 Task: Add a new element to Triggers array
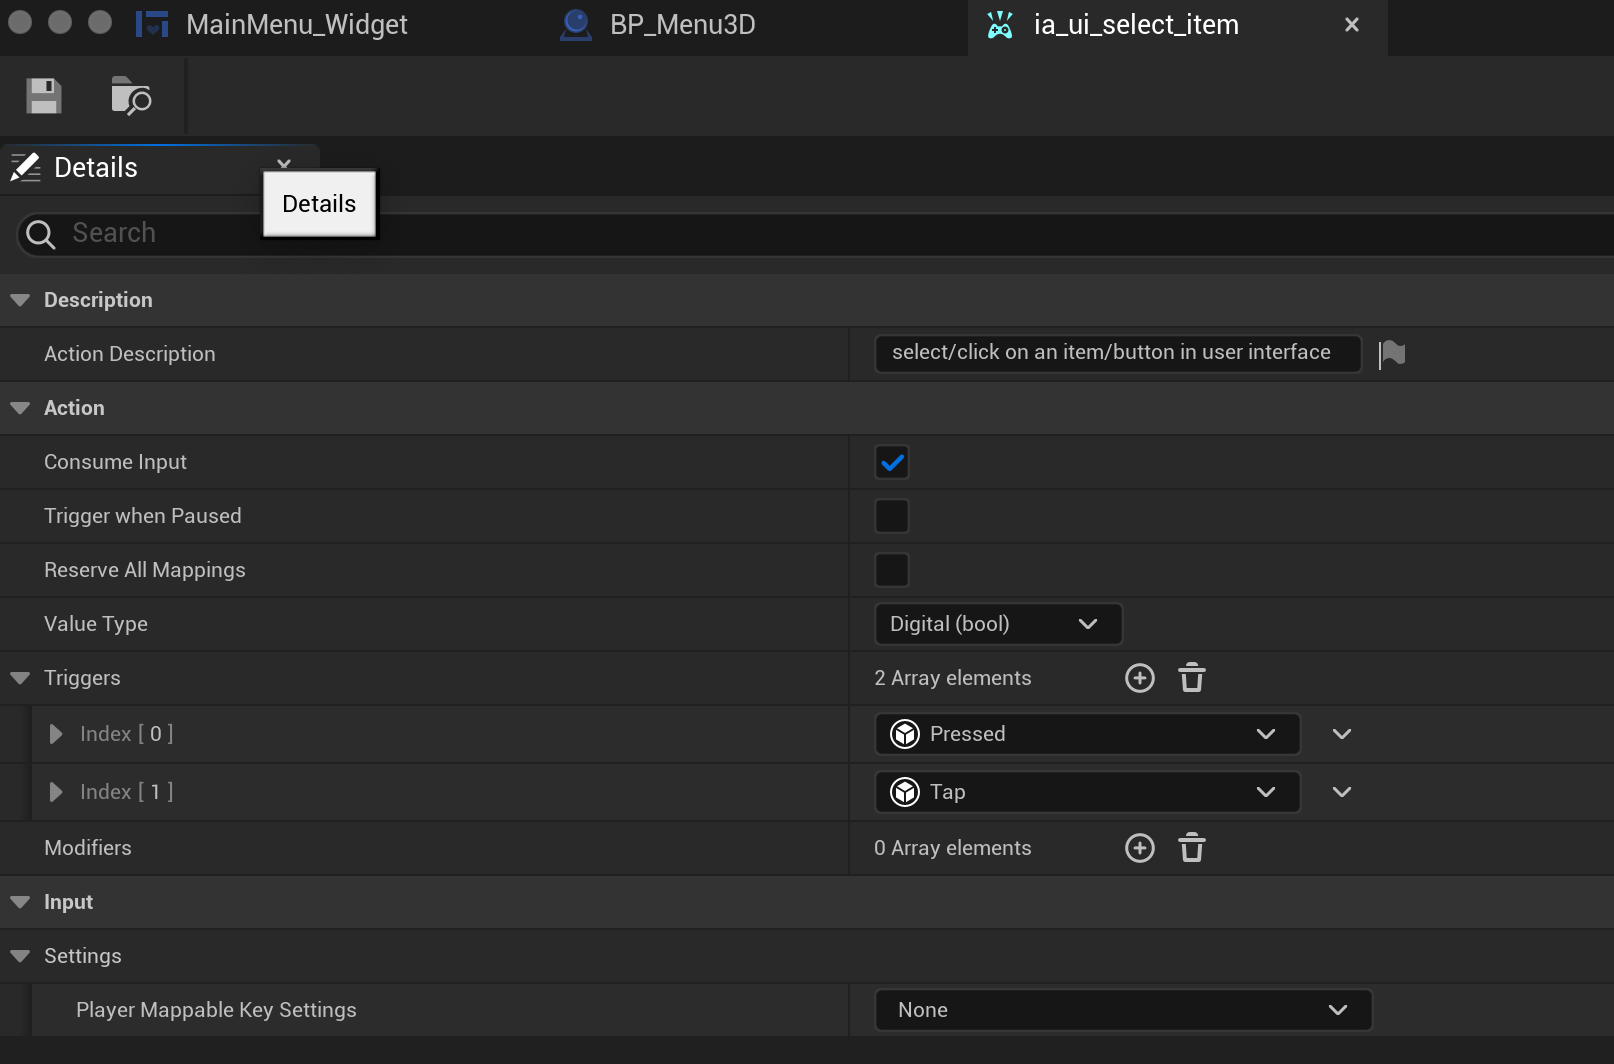click(x=1140, y=678)
